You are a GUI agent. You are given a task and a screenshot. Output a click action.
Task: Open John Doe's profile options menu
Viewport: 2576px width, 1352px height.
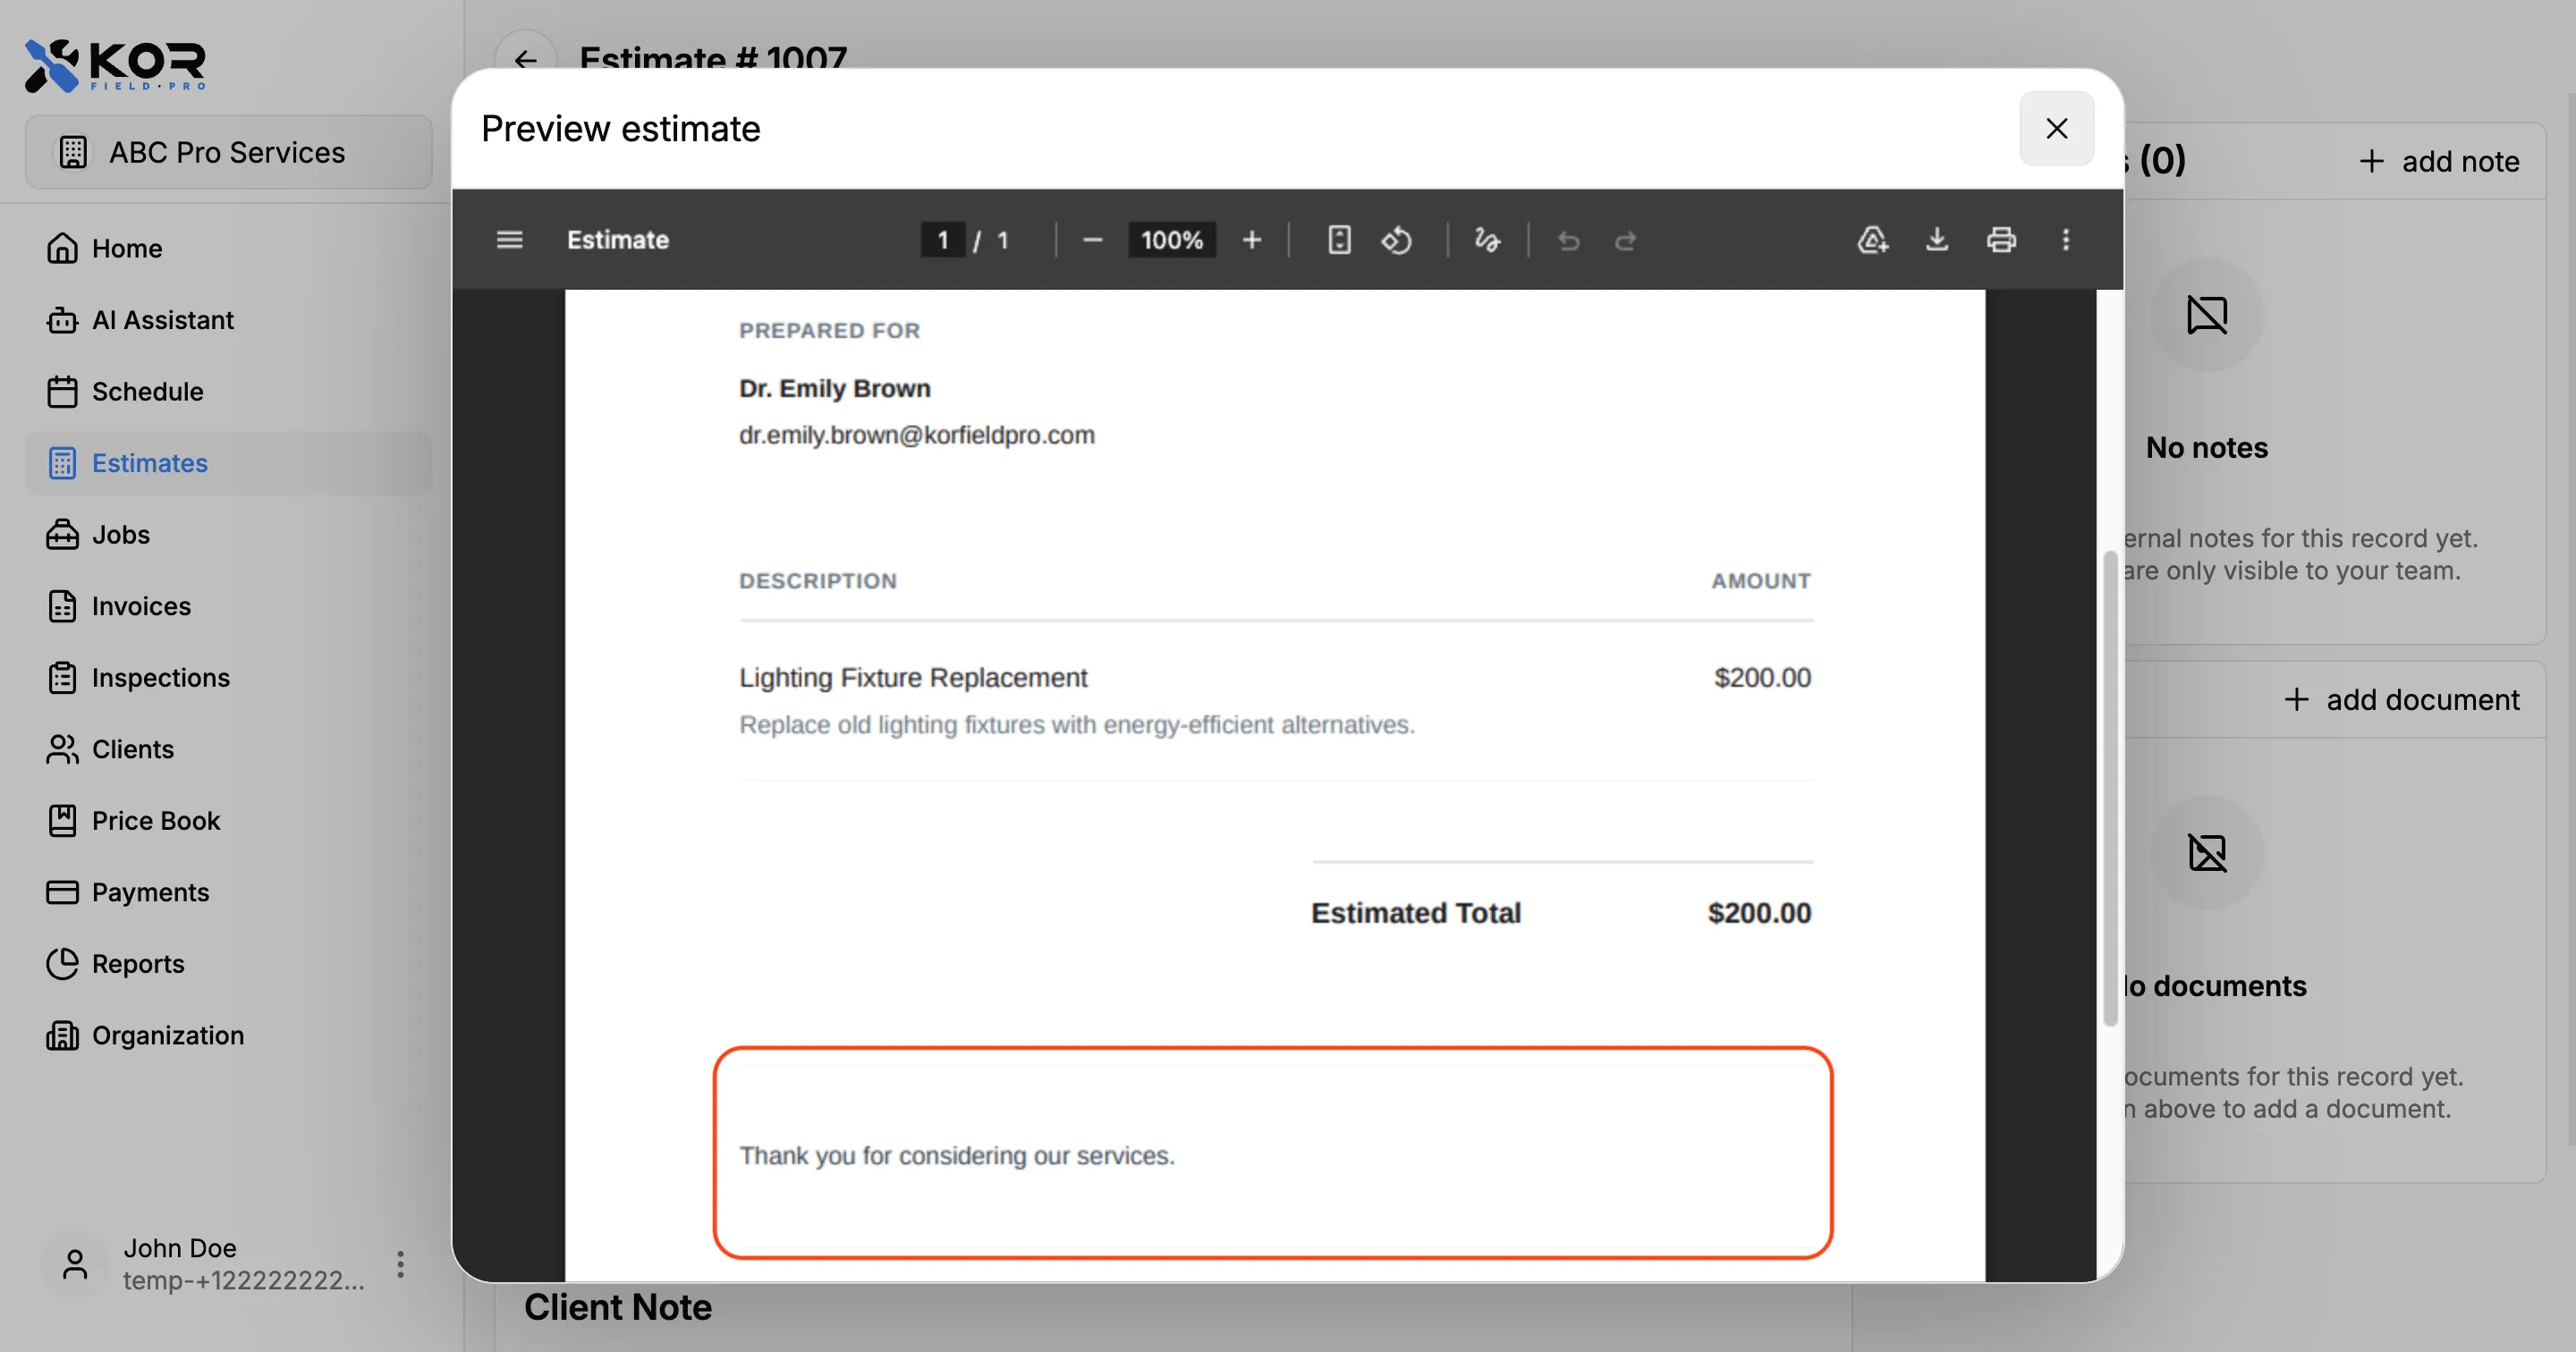pyautogui.click(x=399, y=1263)
